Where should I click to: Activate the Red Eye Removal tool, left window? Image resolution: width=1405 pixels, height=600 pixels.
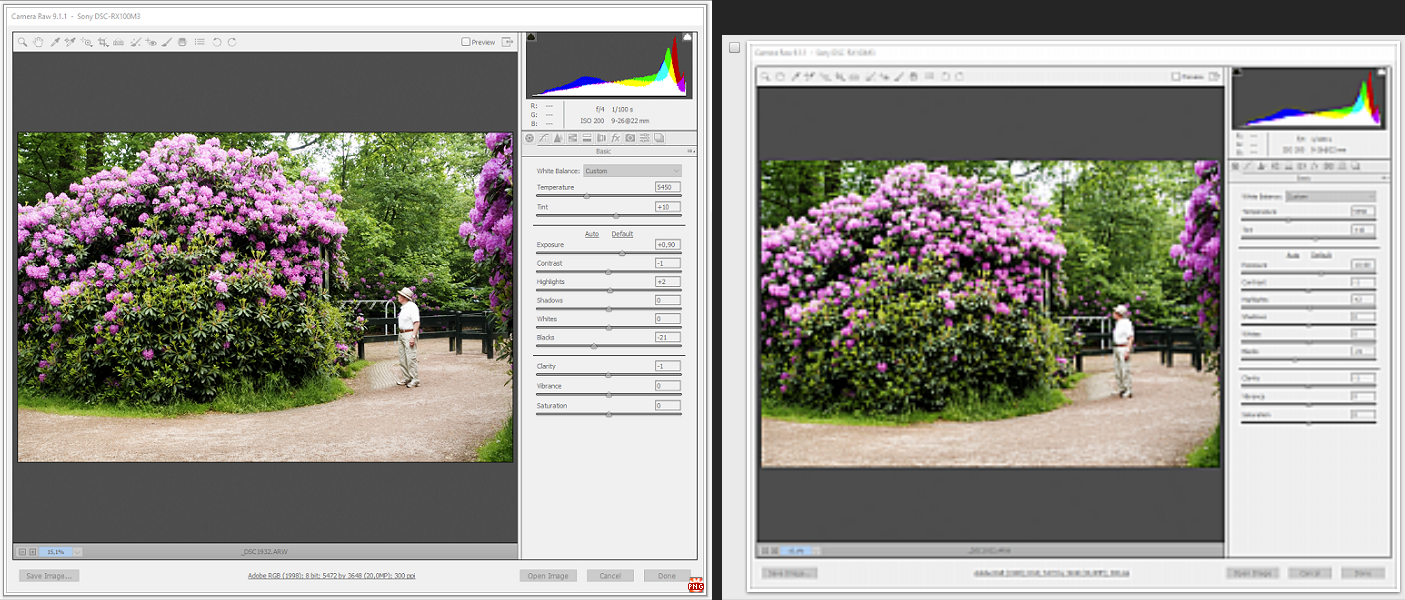[151, 42]
